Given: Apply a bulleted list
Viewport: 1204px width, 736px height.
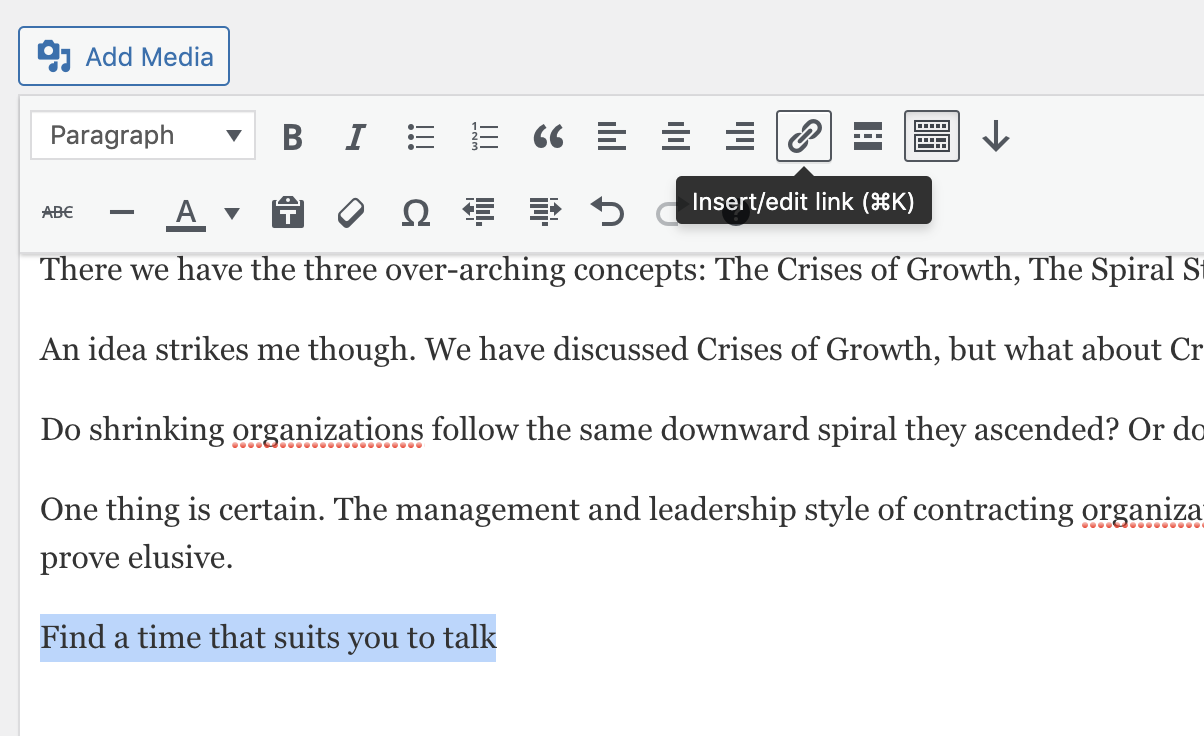Looking at the screenshot, I should coord(421,136).
